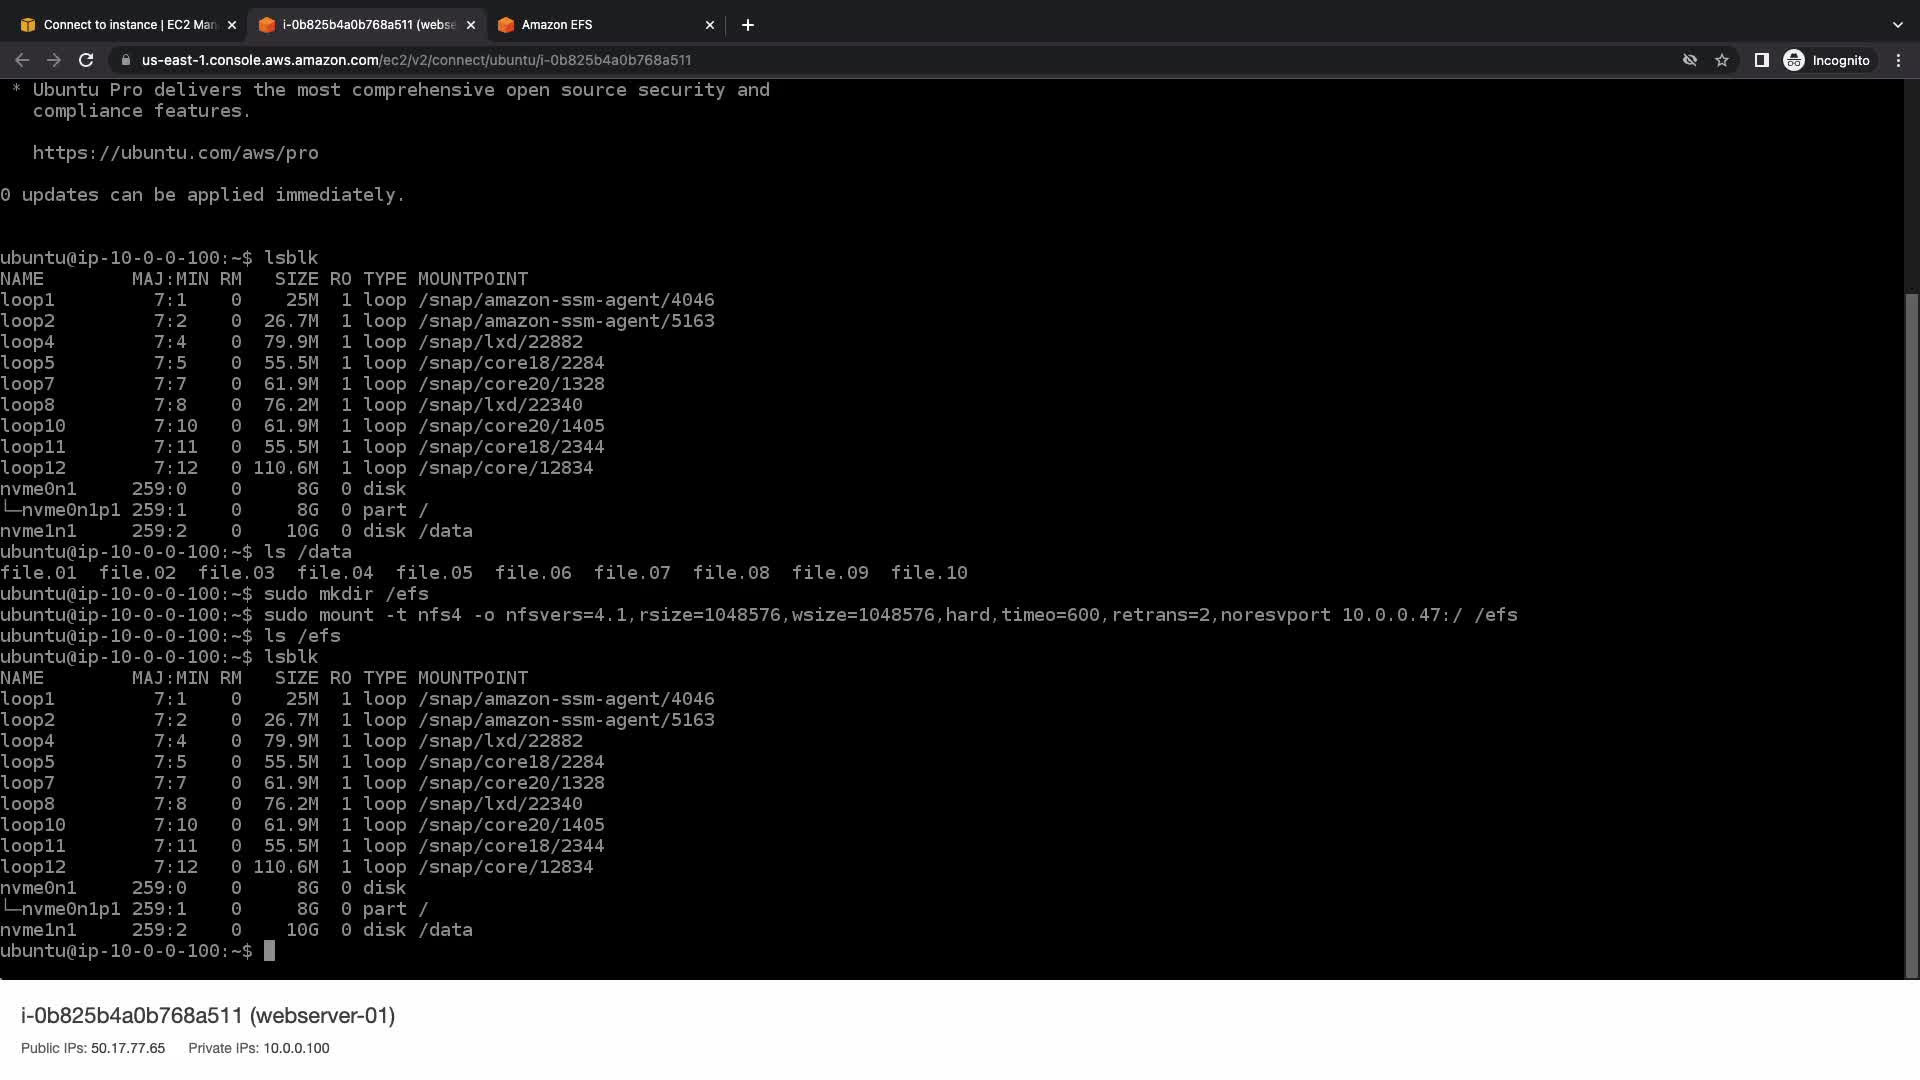
Task: Click the site lock icon
Action: (126, 60)
